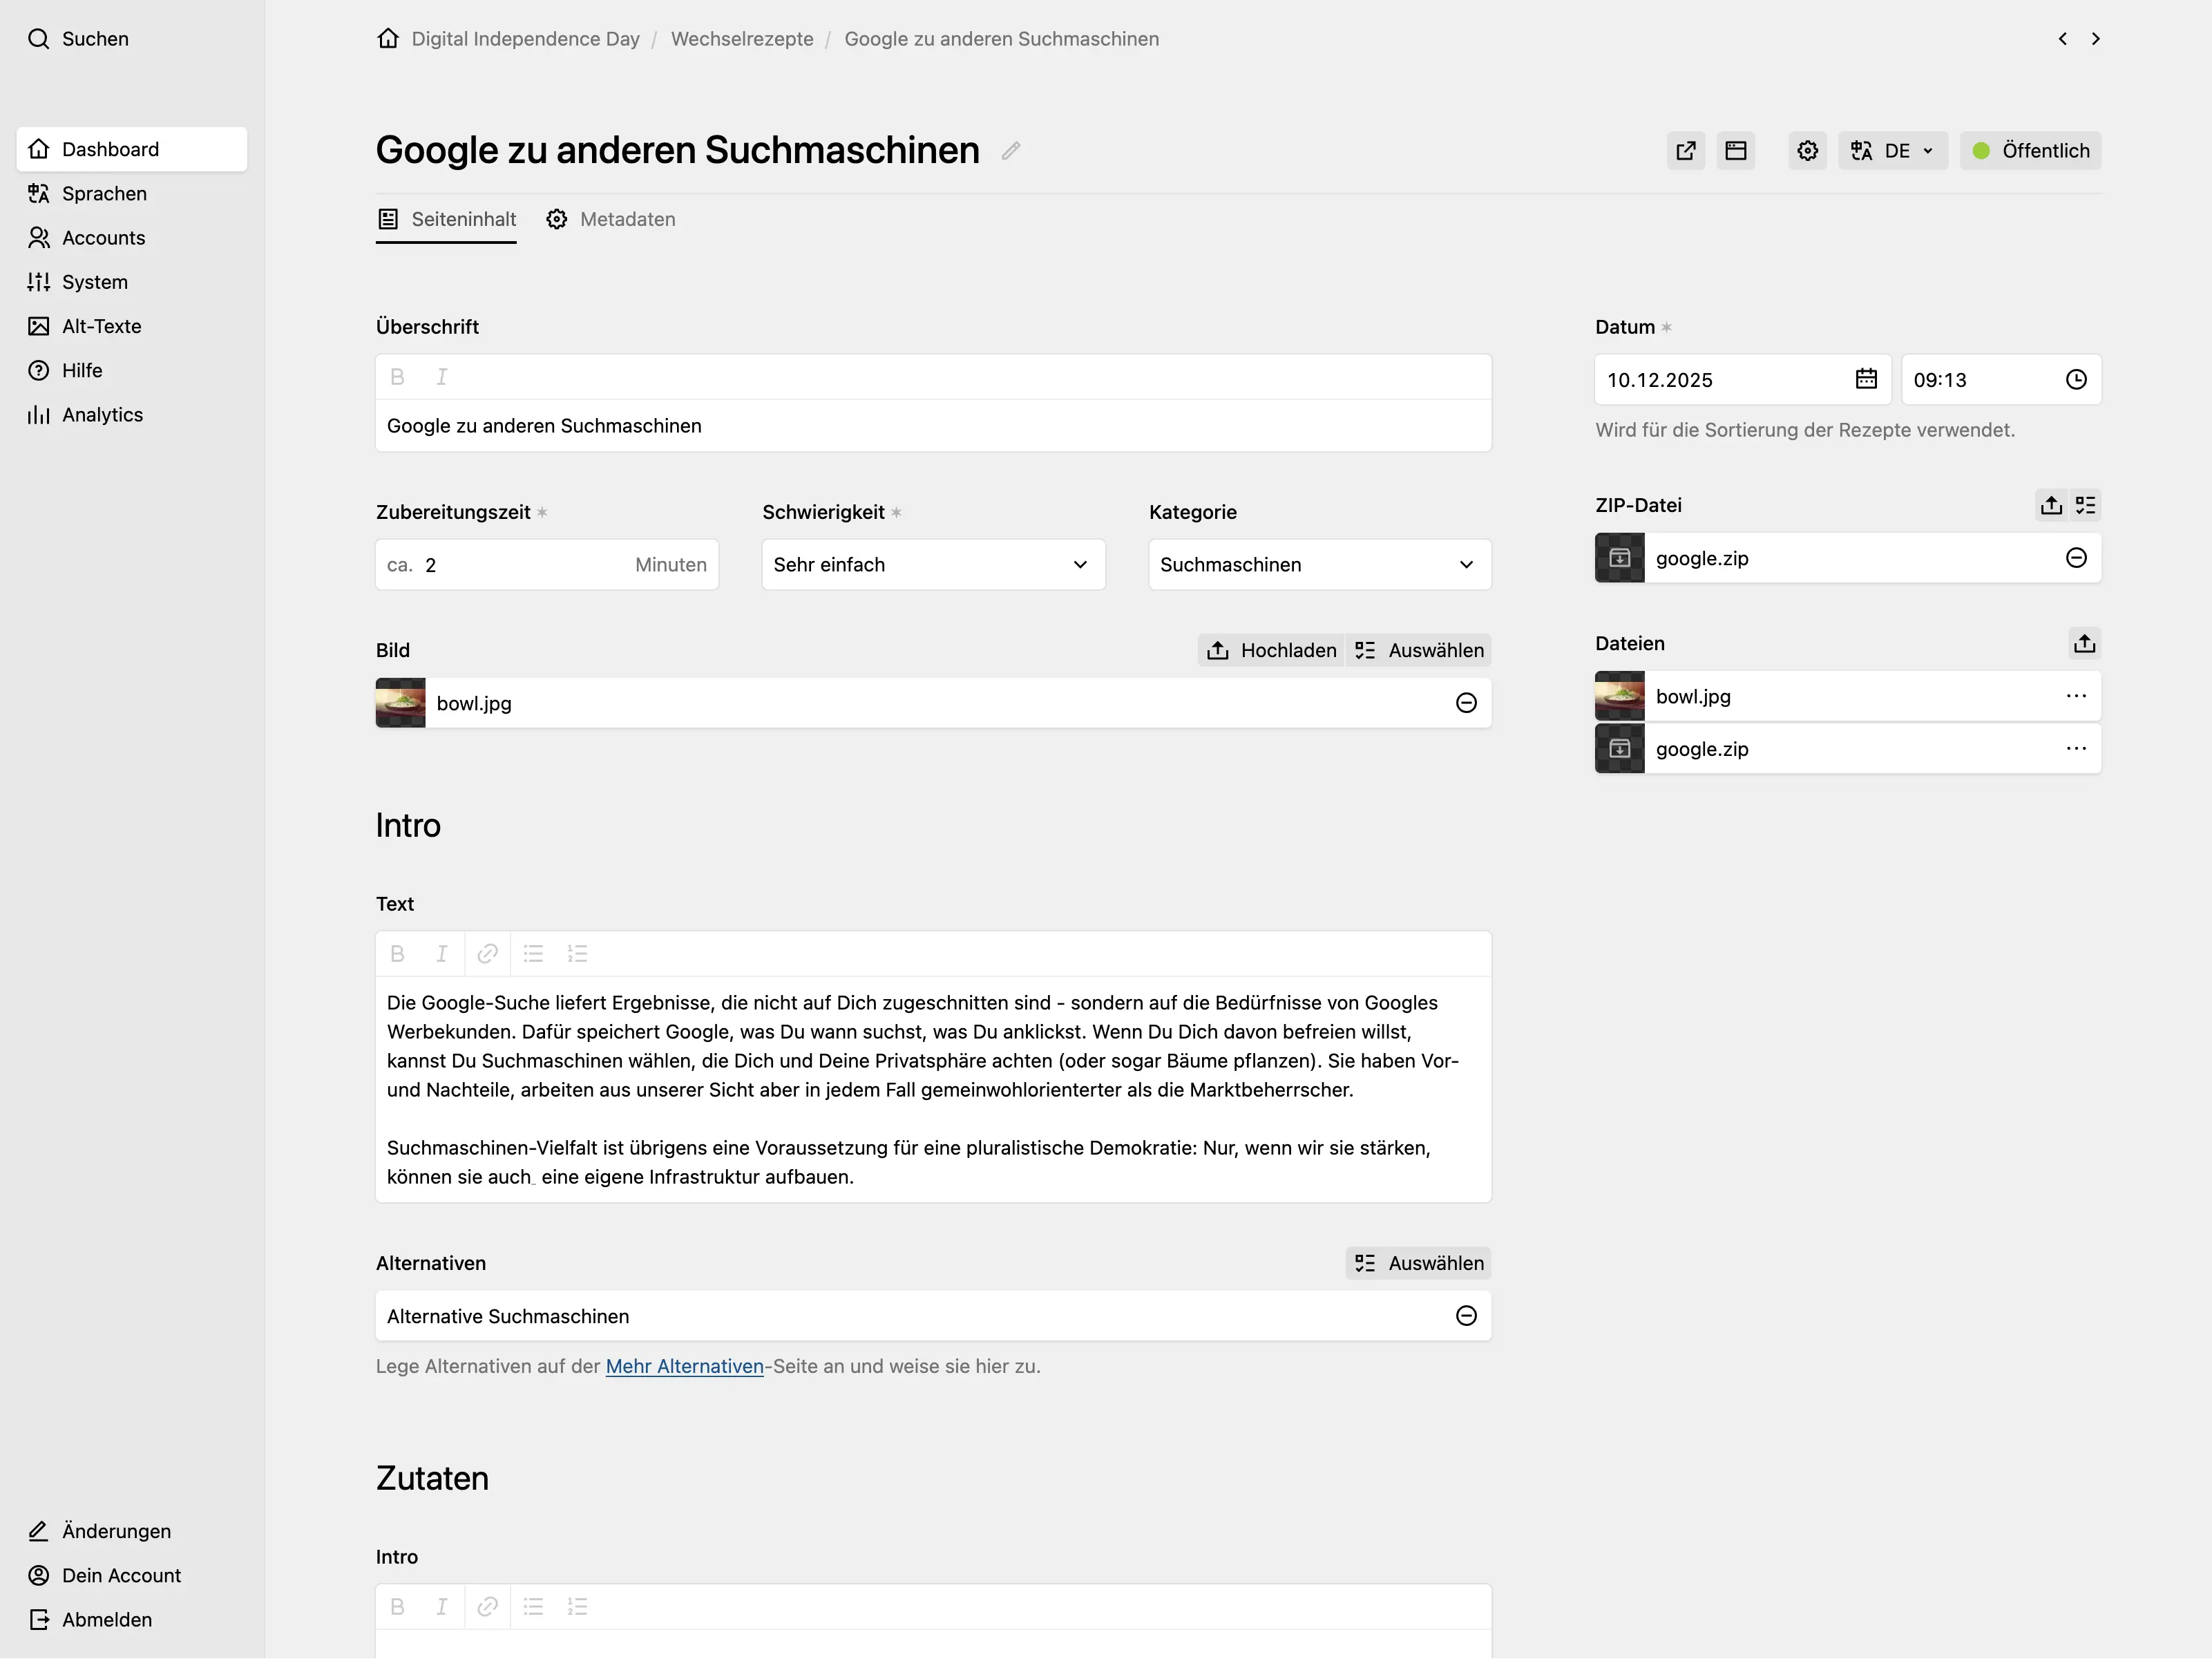Pick ZIP from media library via select icon
The width and height of the screenshot is (2212, 1659).
[x=2085, y=505]
